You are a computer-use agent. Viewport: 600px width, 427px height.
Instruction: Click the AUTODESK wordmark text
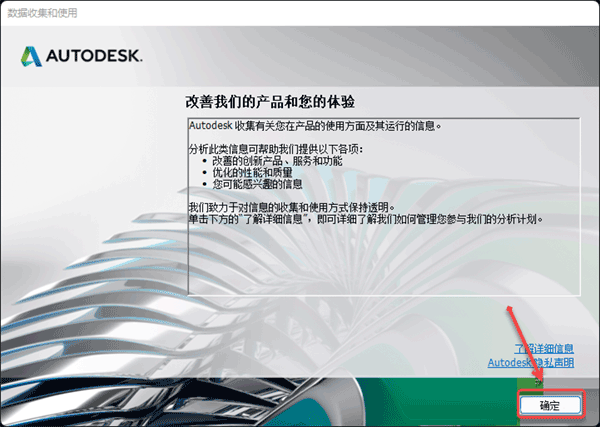point(94,56)
